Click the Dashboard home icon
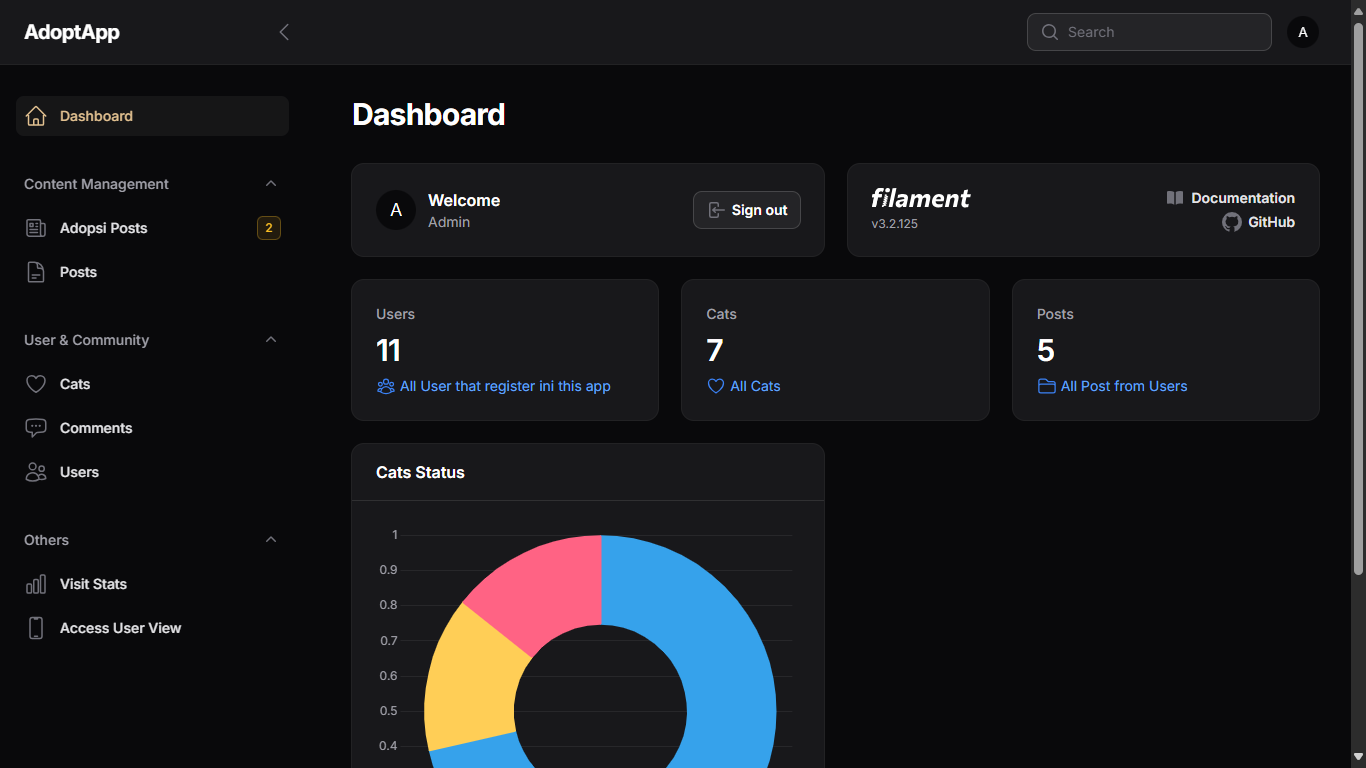Viewport: 1366px width, 768px height. pyautogui.click(x=36, y=115)
